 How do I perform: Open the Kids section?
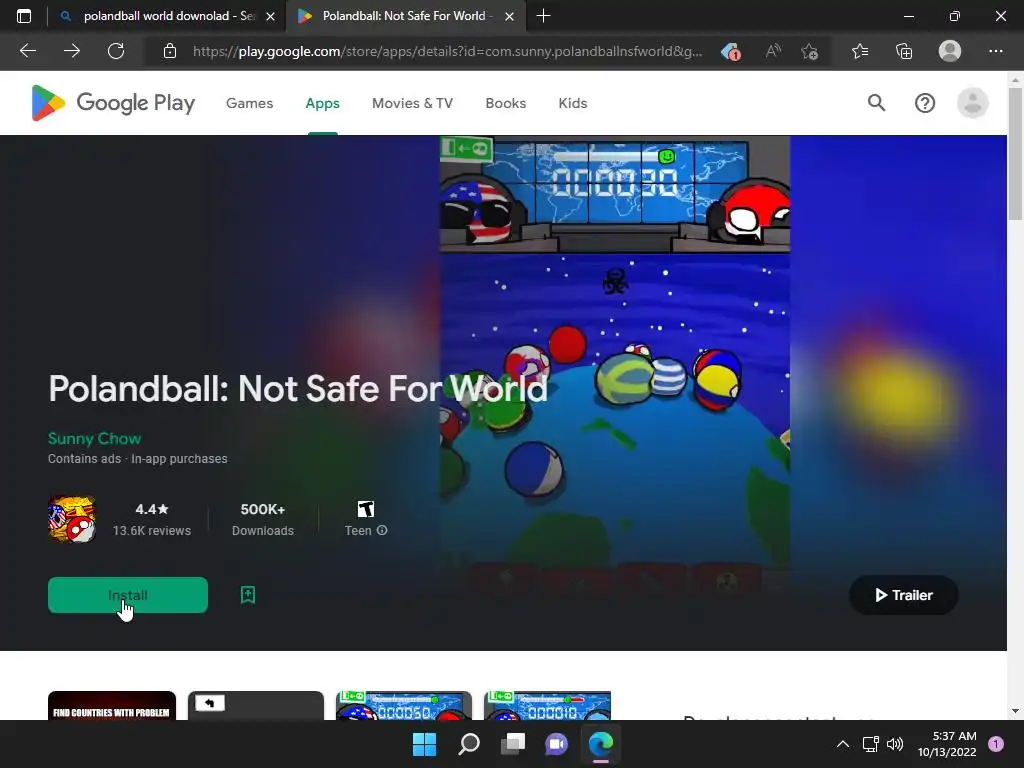point(573,103)
